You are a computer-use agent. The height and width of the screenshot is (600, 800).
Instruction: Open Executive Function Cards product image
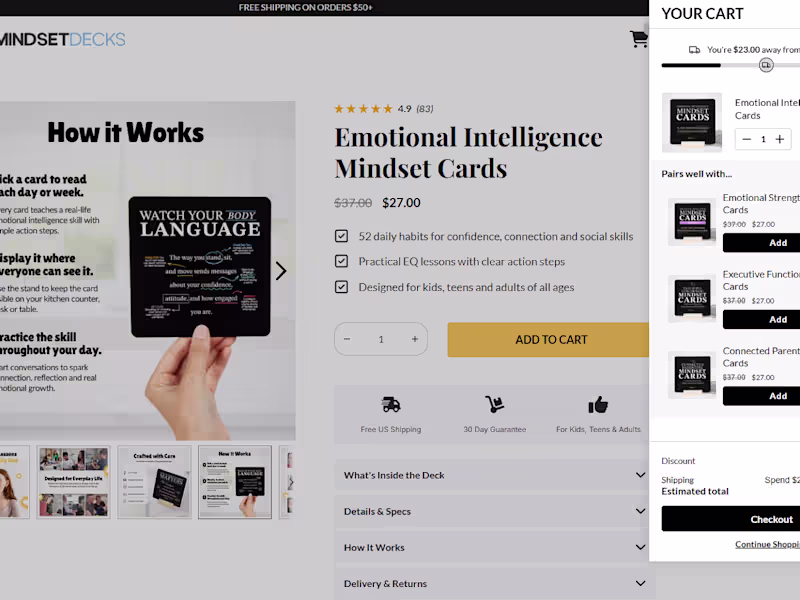[x=692, y=298]
